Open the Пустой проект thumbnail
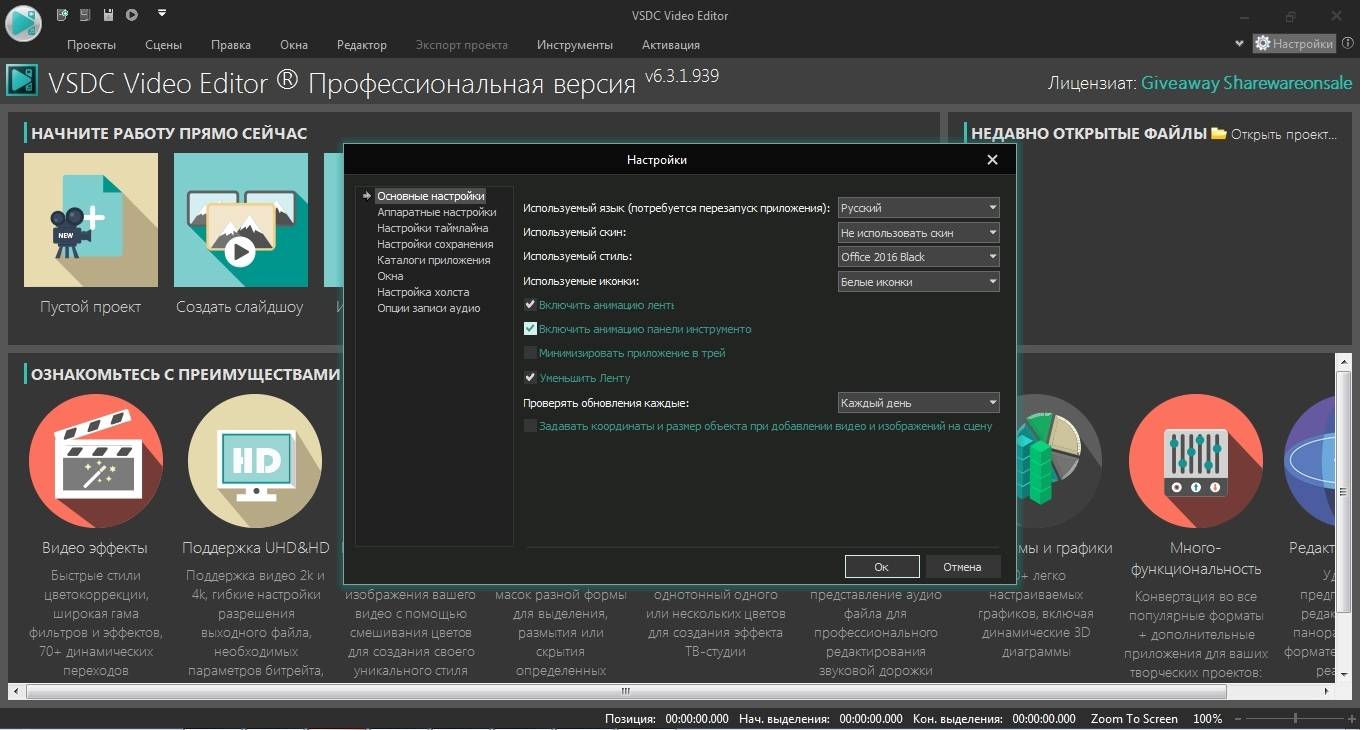 point(91,220)
